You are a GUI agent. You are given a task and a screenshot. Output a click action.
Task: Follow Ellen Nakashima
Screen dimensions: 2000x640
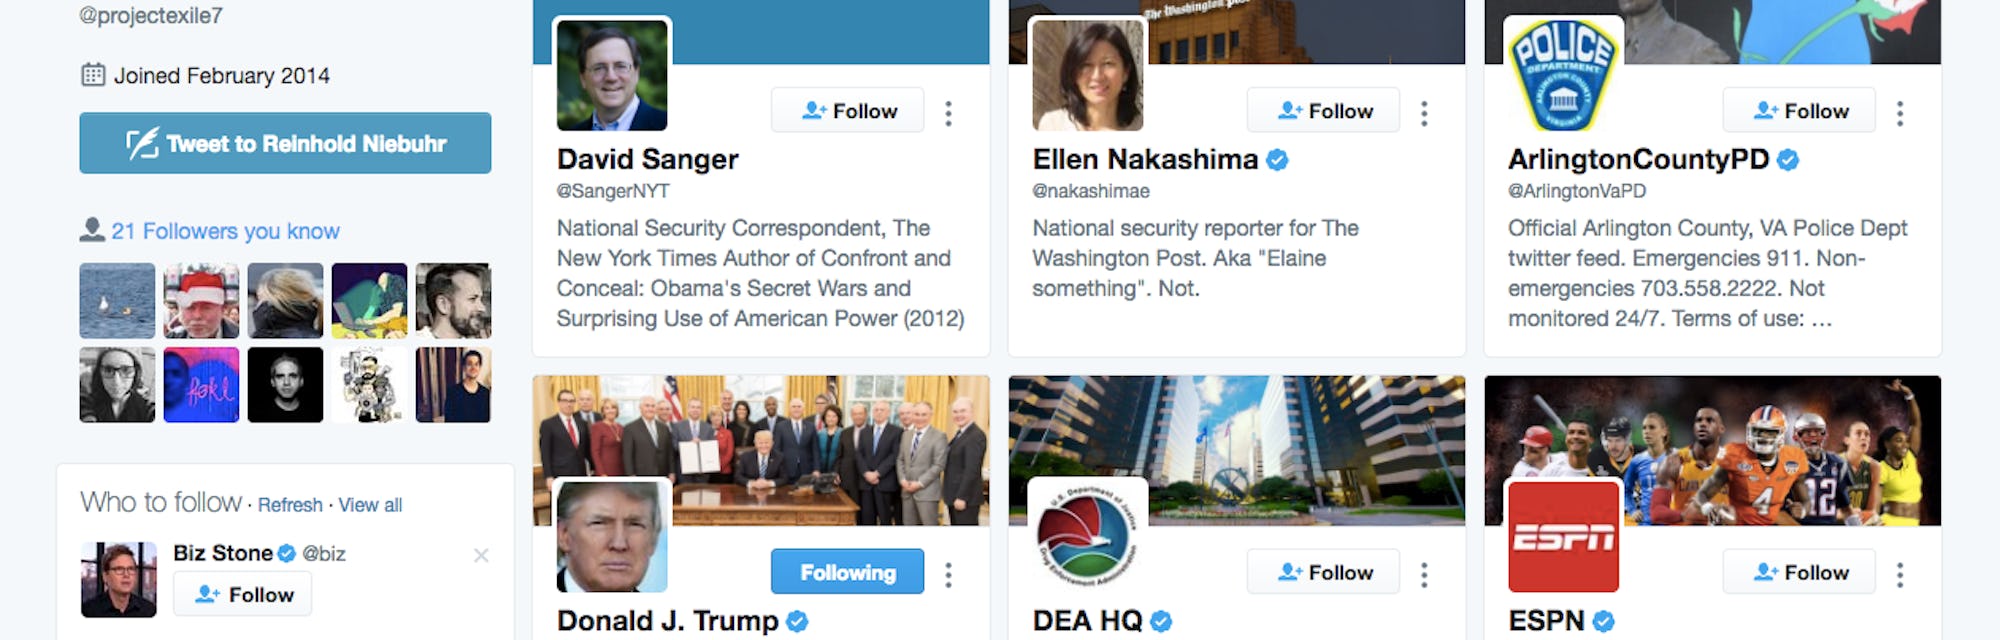pyautogui.click(x=1323, y=110)
